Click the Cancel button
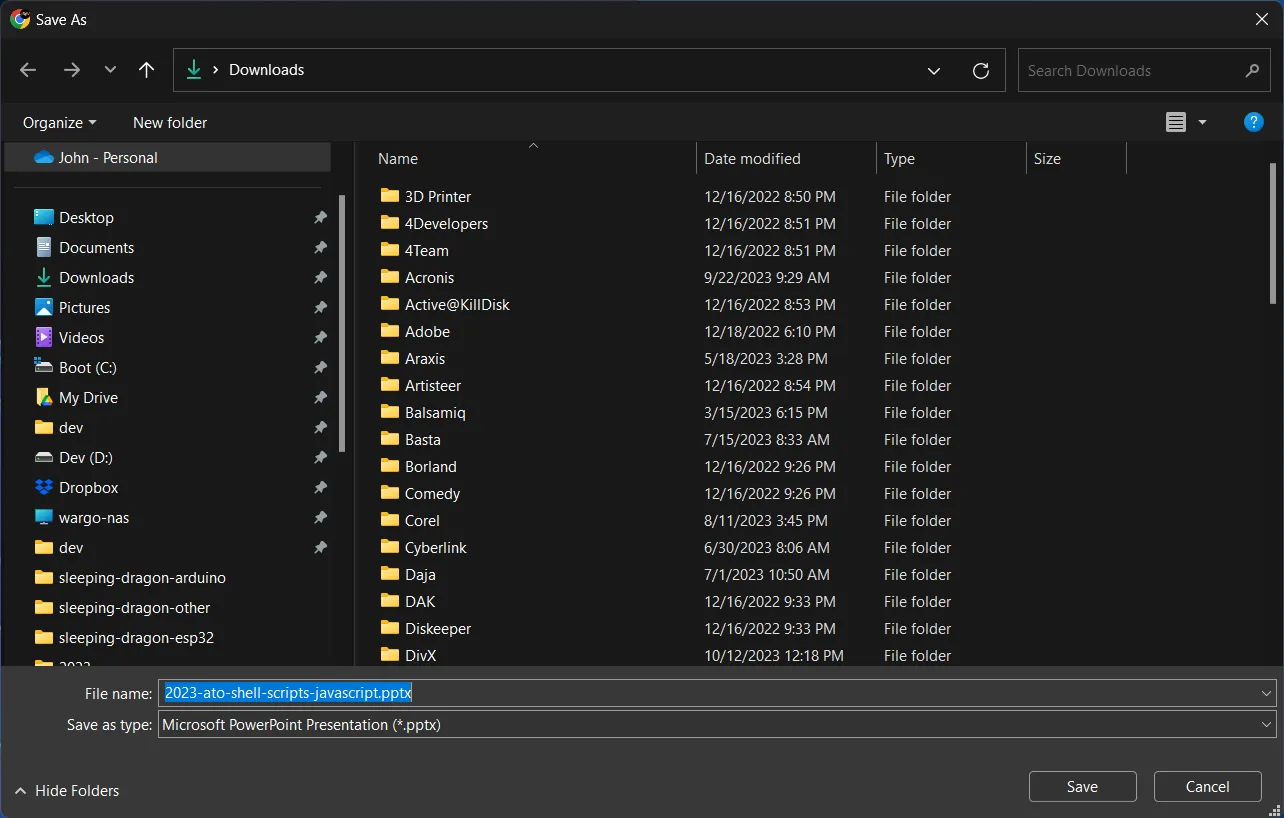The width and height of the screenshot is (1284, 818). click(x=1207, y=786)
